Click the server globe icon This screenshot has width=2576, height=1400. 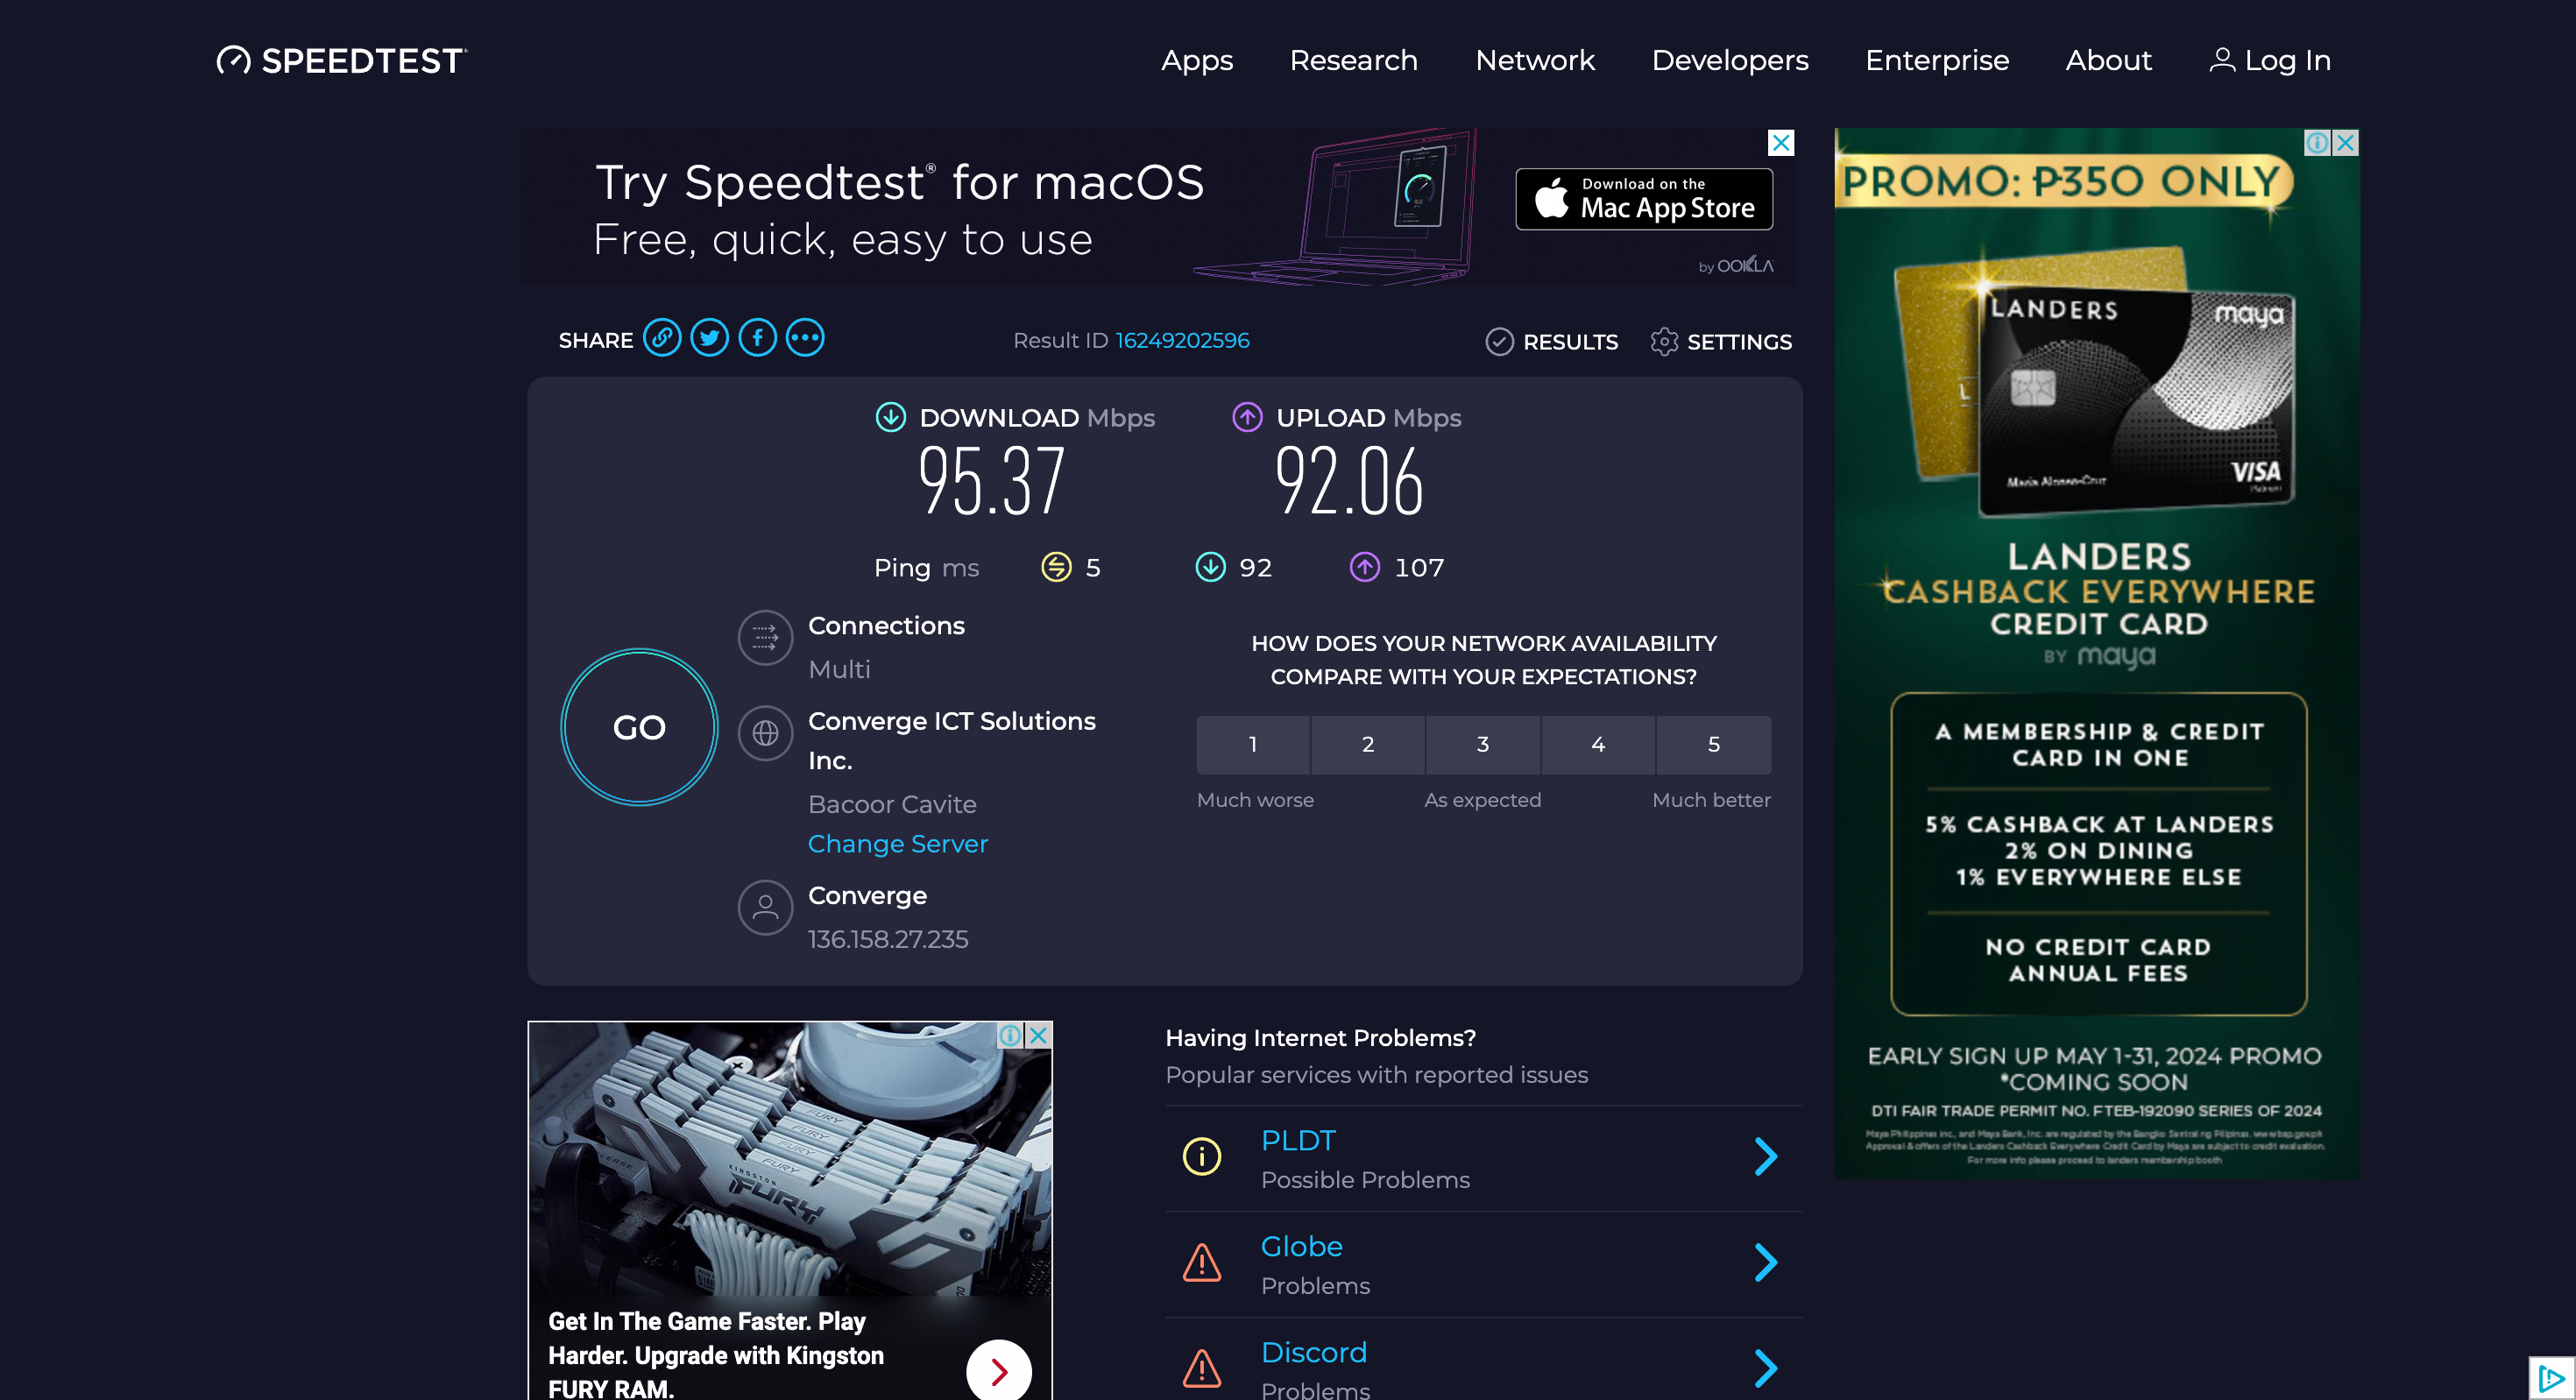pos(765,733)
